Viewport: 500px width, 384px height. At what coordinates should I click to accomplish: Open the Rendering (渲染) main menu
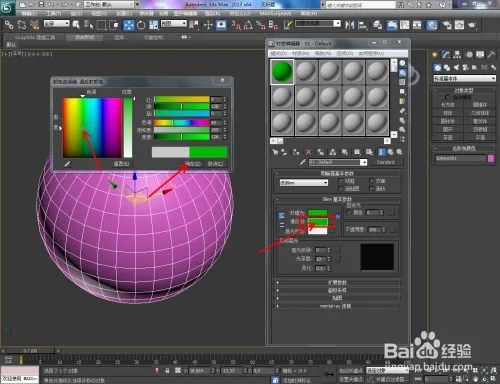click(212, 13)
